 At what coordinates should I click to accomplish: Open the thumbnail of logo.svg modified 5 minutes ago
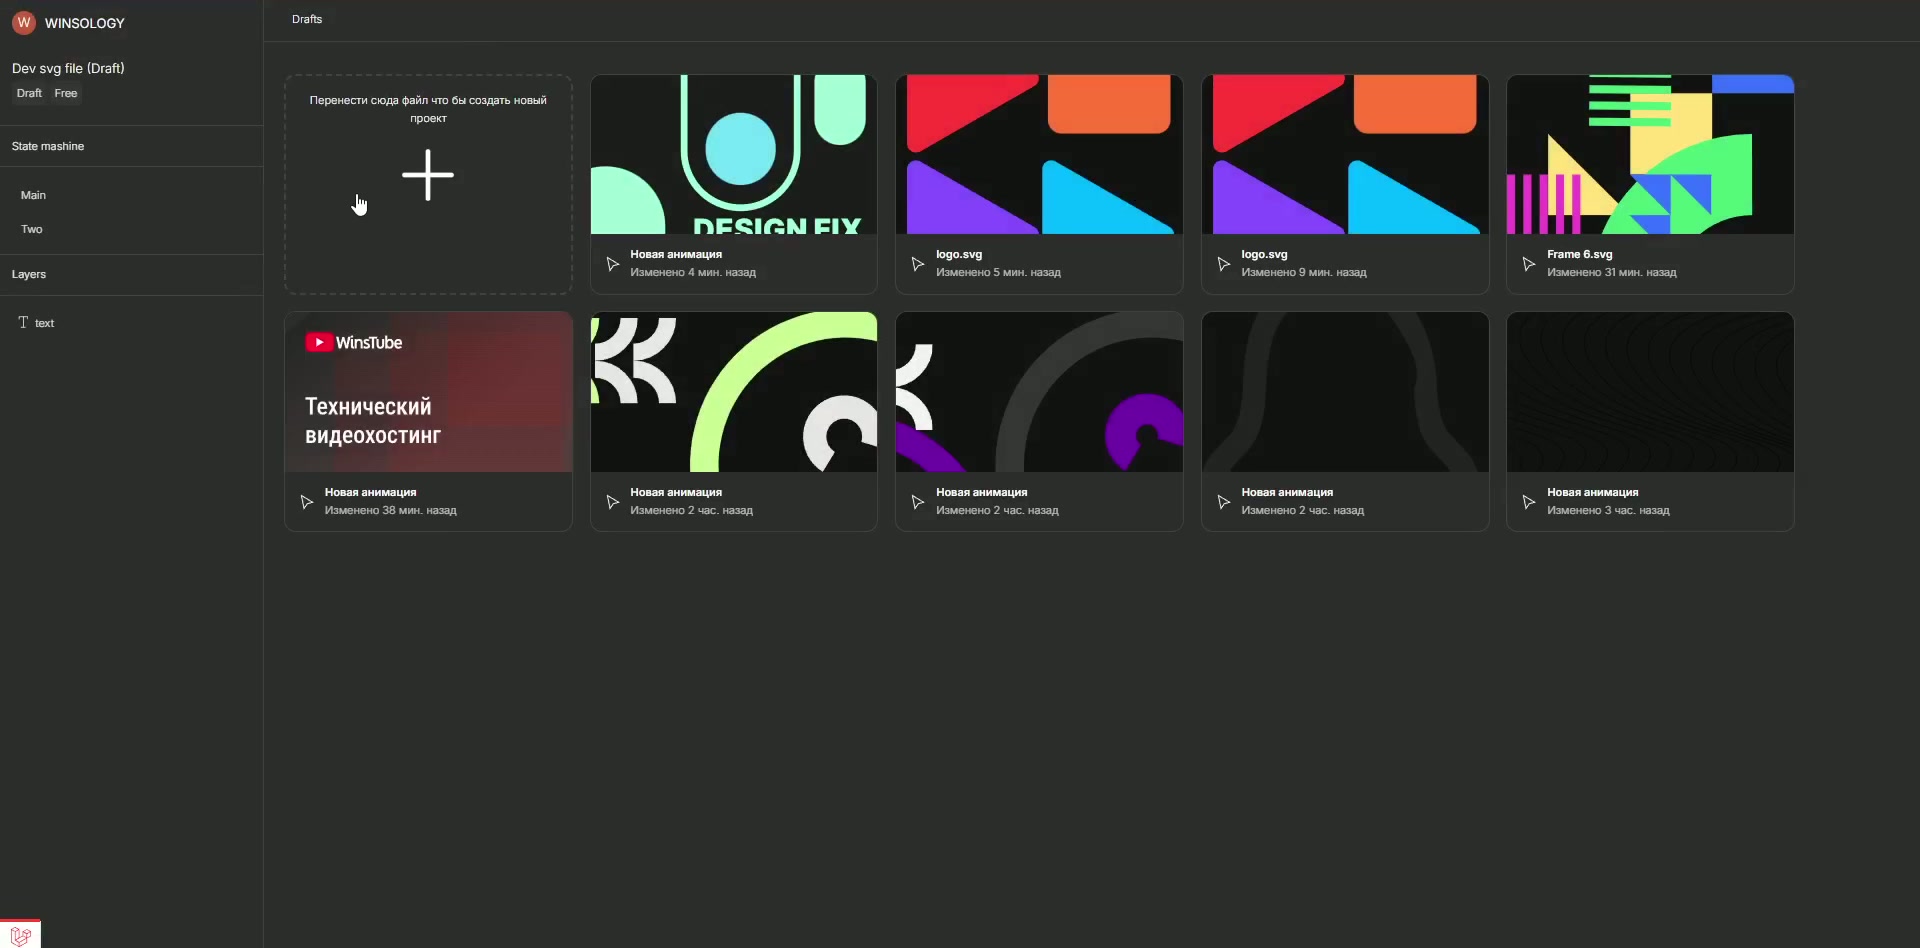[1039, 154]
